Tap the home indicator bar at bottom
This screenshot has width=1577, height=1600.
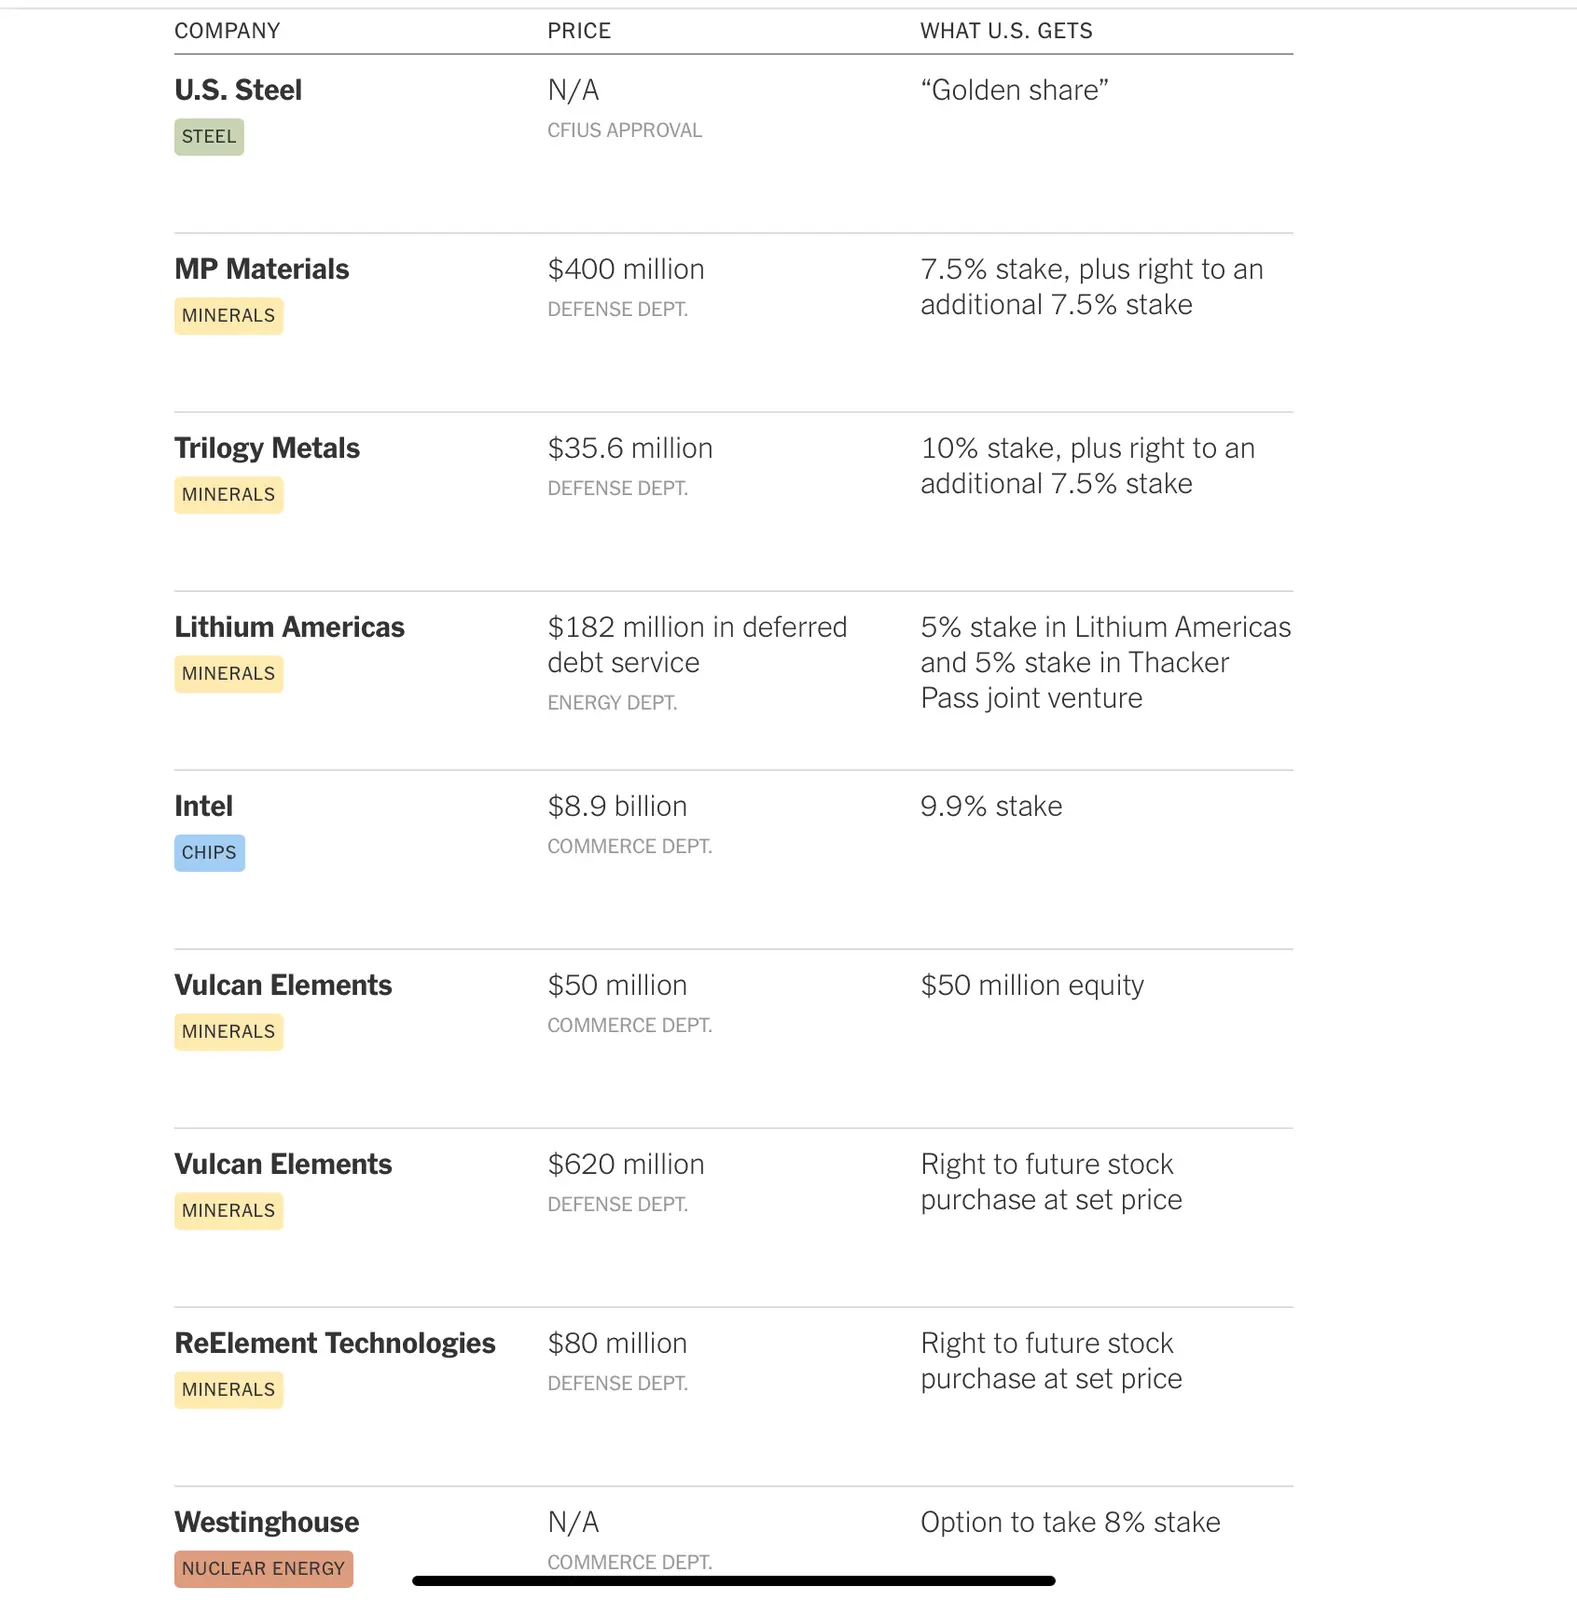733,1581
